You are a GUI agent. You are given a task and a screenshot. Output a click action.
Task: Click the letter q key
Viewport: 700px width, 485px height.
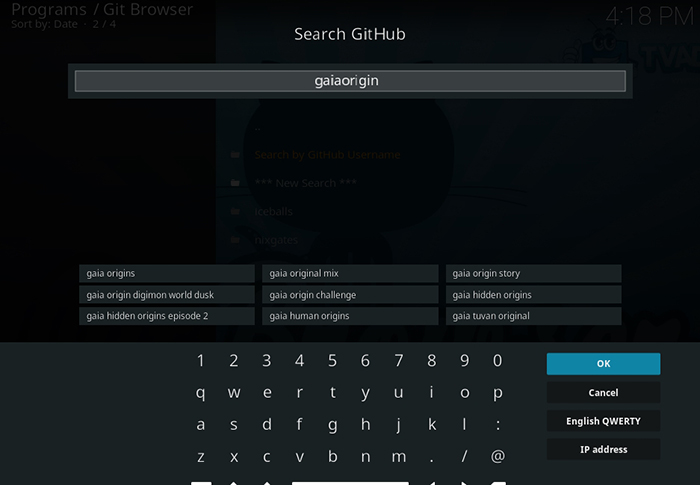(200, 393)
